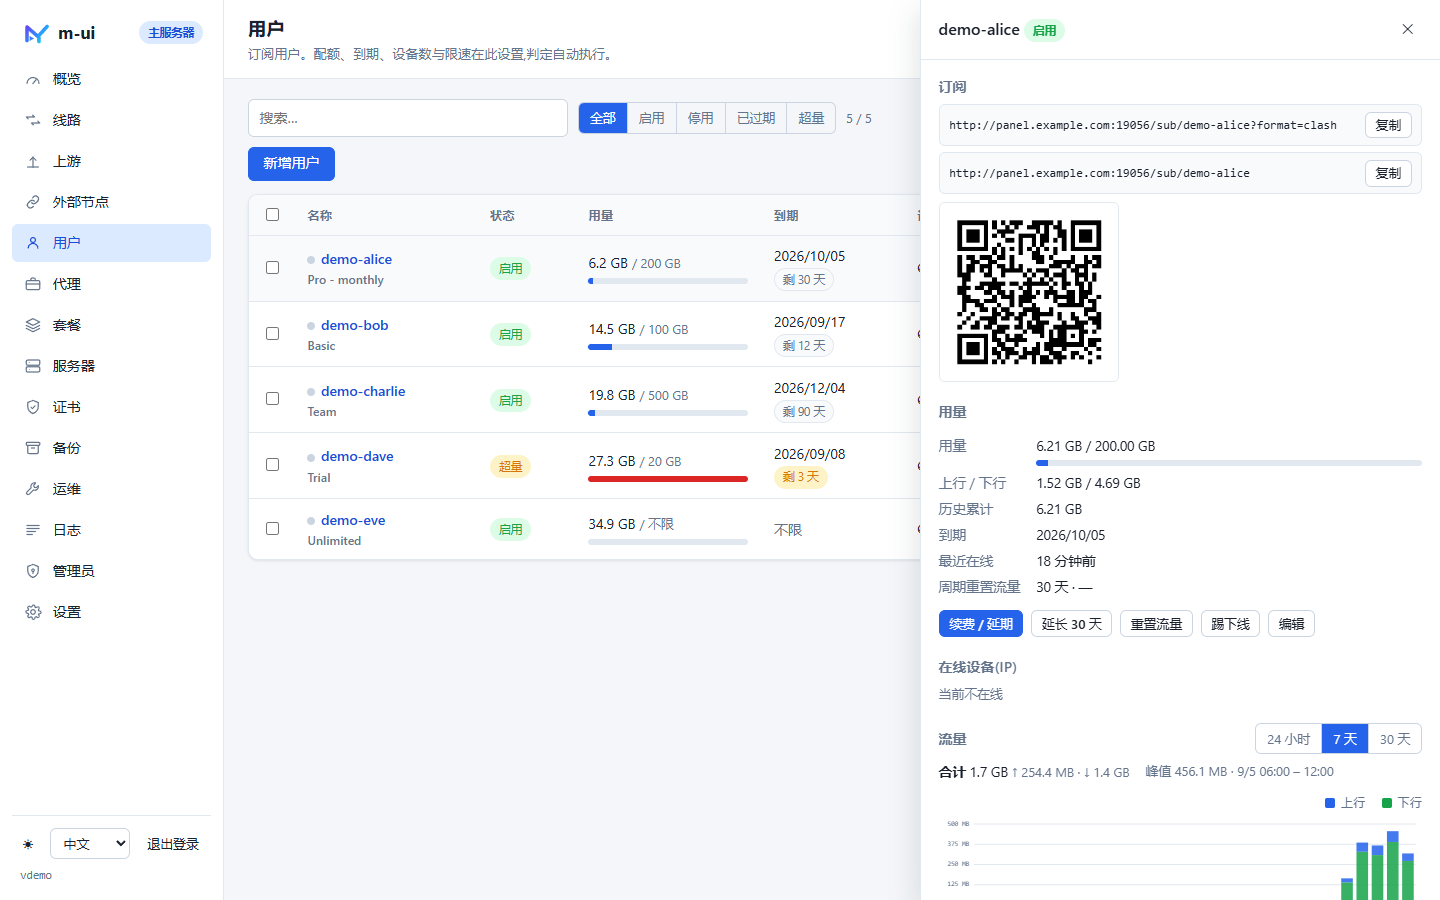Click the 搜索 search input field
Screen dimensions: 1440x900
pos(408,118)
